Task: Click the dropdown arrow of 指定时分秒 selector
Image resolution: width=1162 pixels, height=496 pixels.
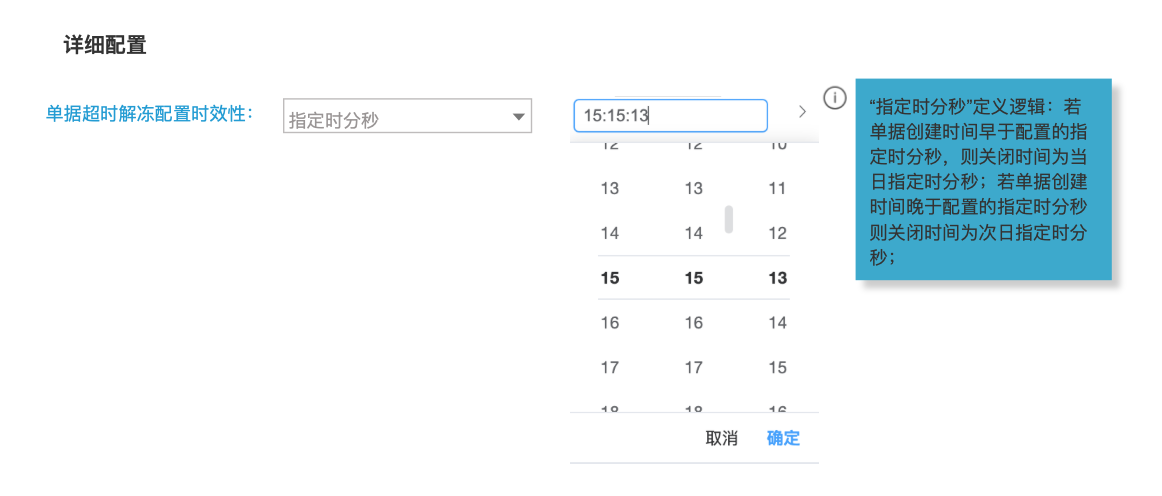Action: 518,117
